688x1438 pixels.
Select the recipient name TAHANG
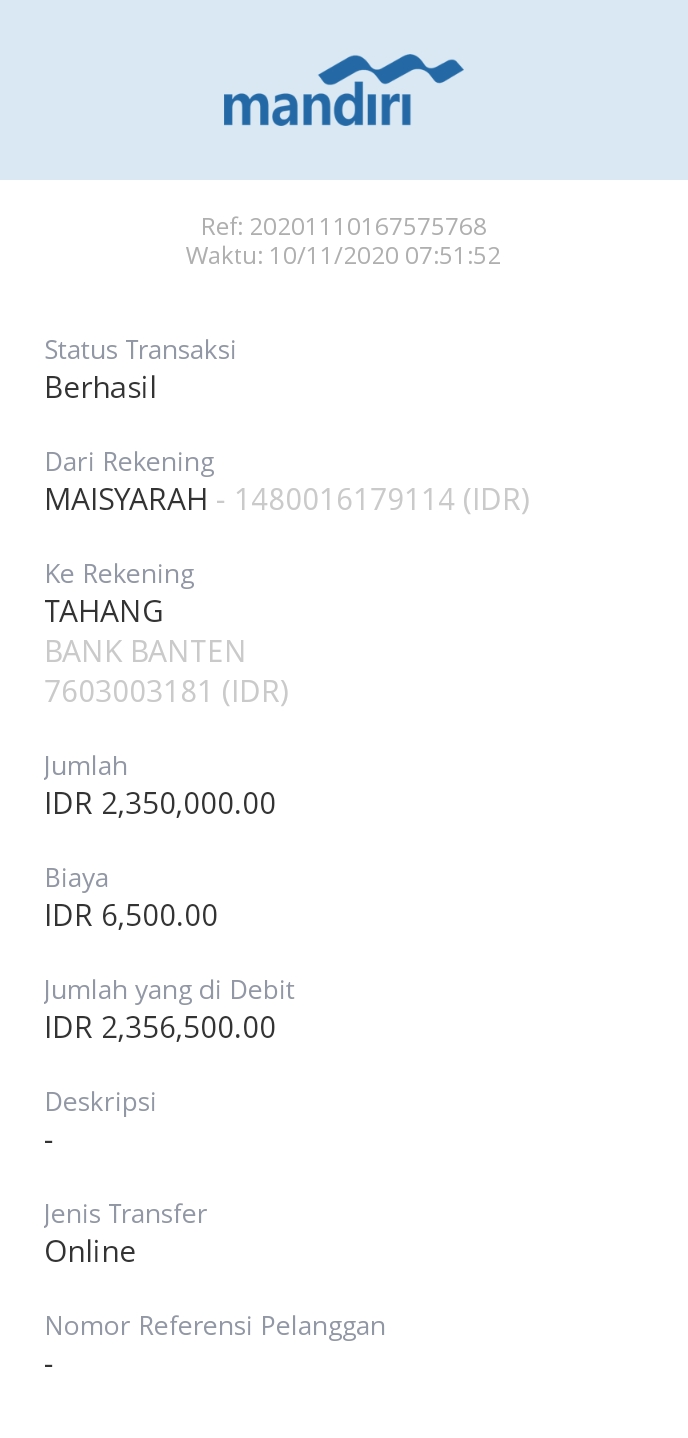[x=104, y=611]
